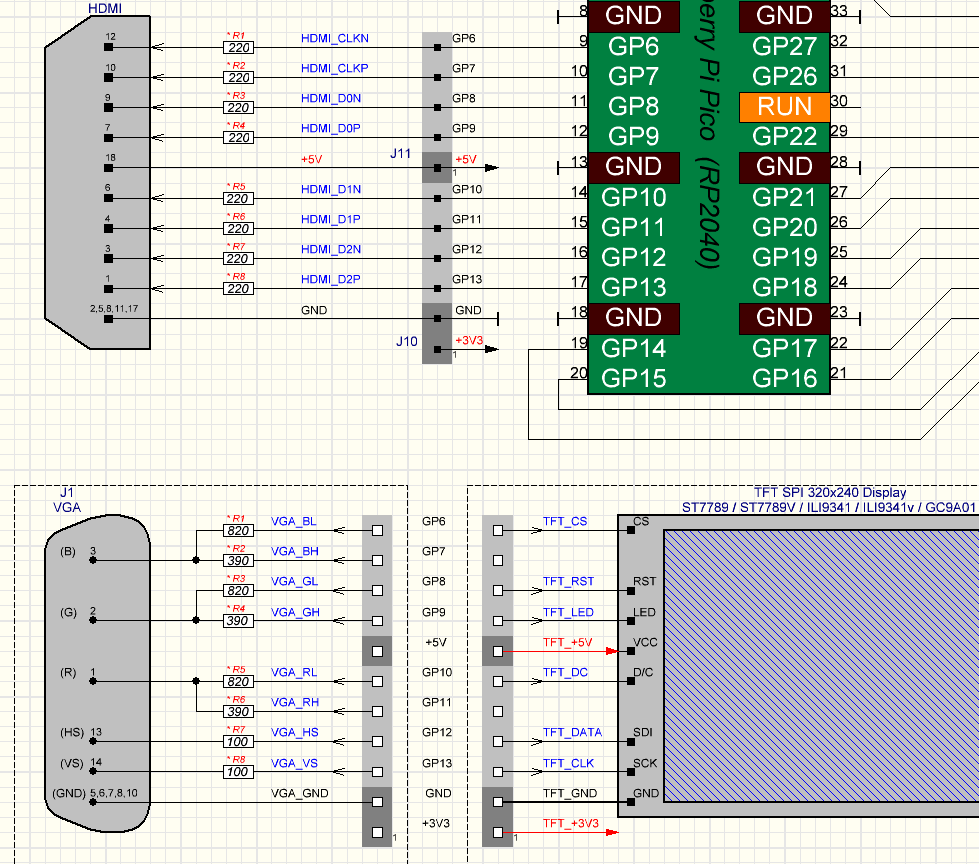This screenshot has width=979, height=864.
Task: Click the J11 designator label
Action: pyautogui.click(x=400, y=153)
